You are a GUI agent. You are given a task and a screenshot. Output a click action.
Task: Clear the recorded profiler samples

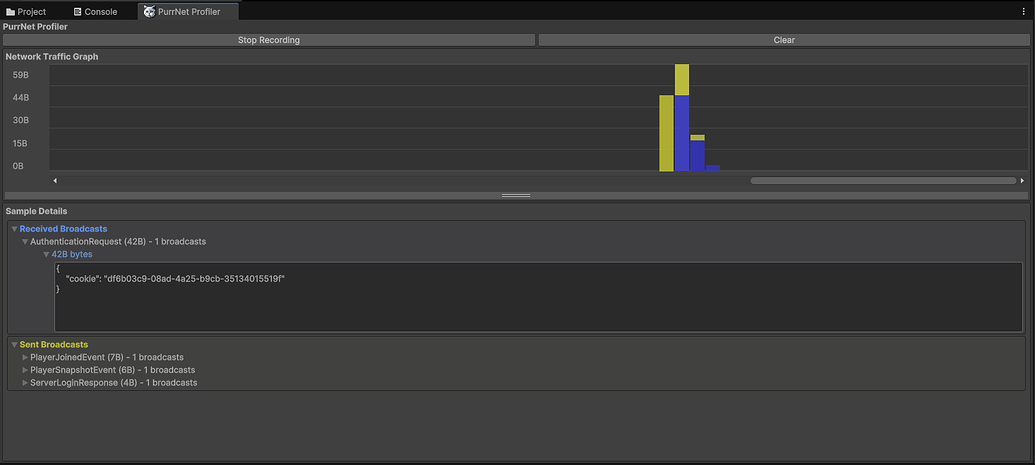click(x=784, y=40)
